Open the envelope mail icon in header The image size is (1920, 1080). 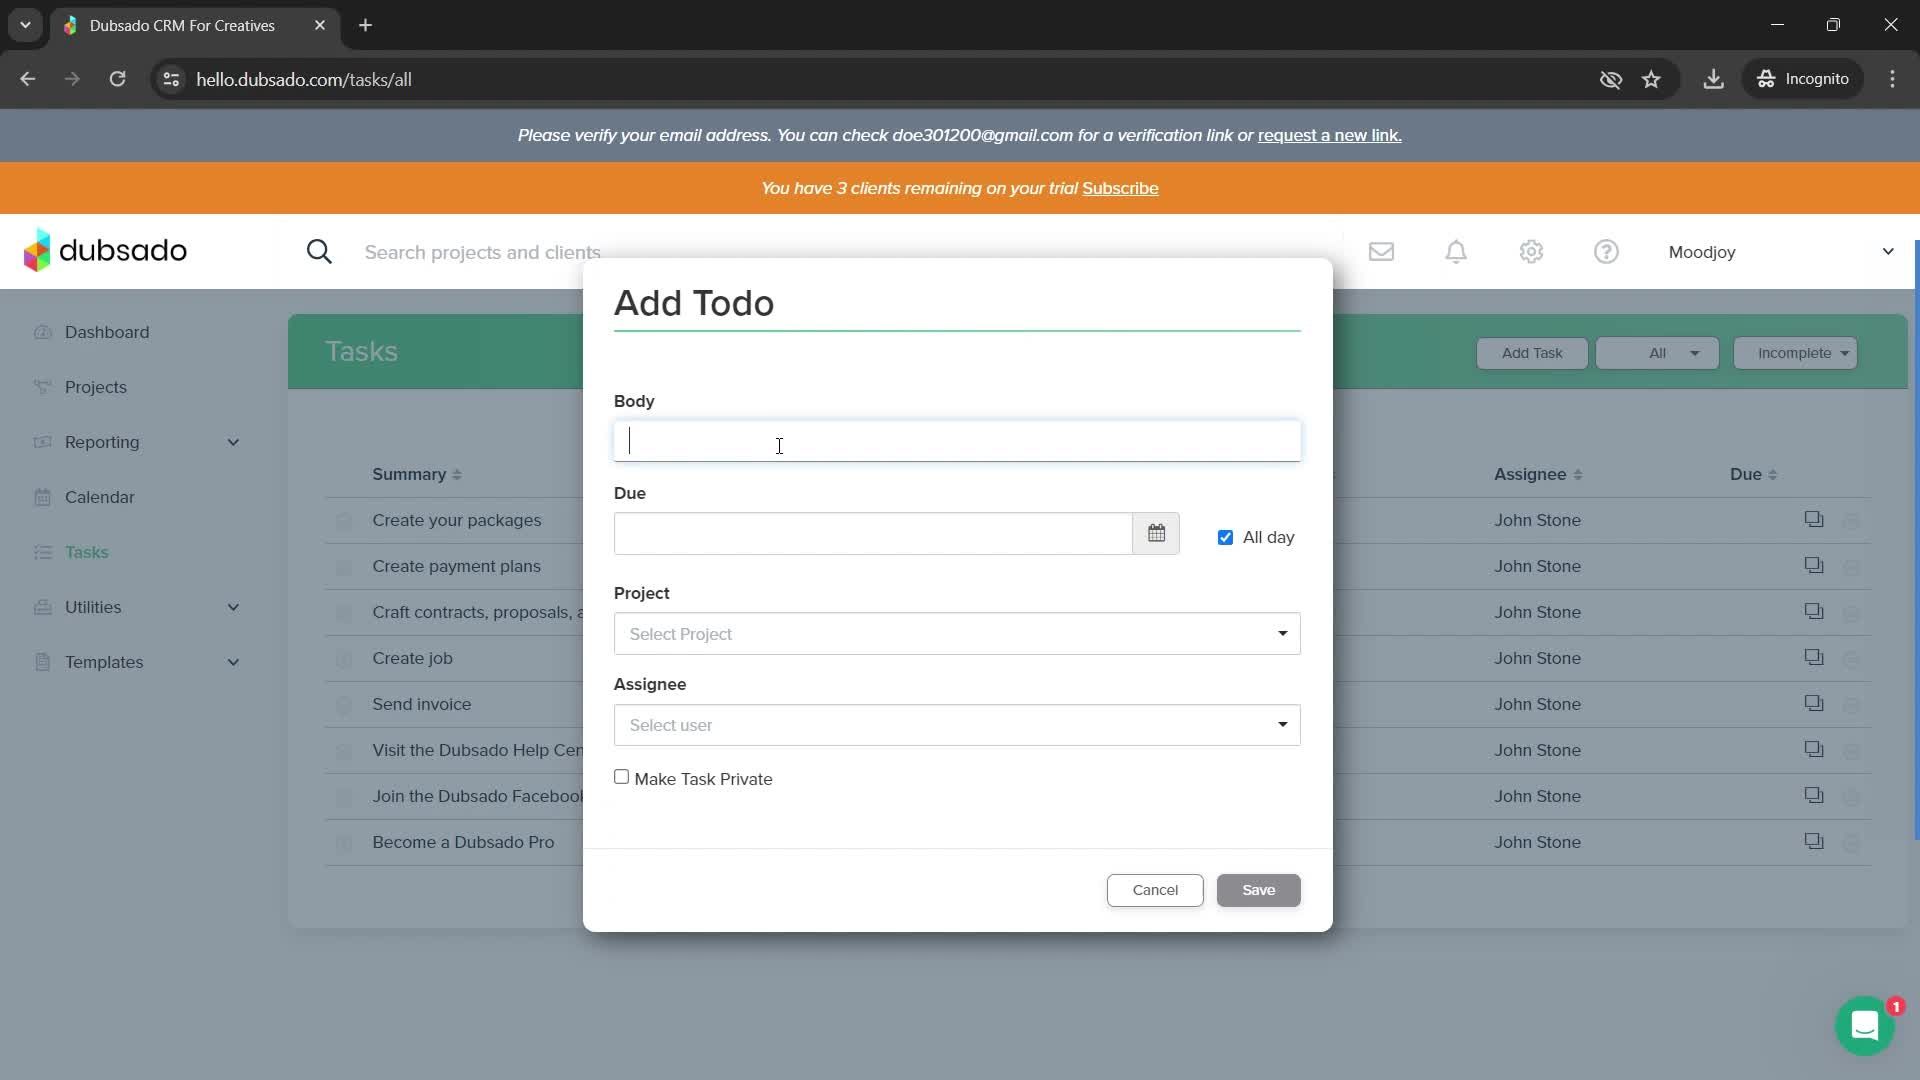1381,252
